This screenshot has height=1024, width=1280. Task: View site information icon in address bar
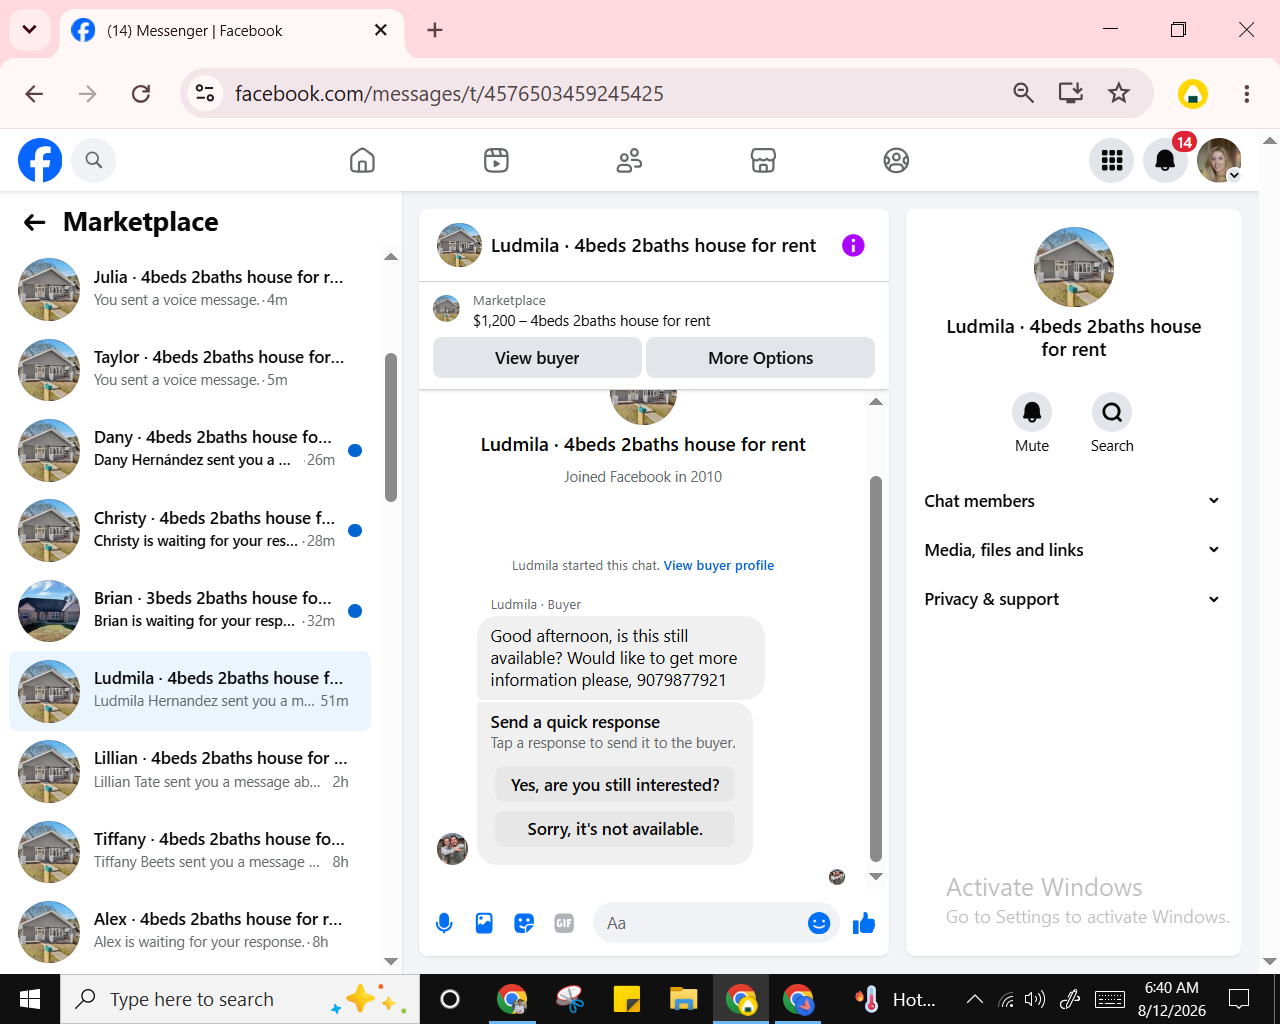205,93
